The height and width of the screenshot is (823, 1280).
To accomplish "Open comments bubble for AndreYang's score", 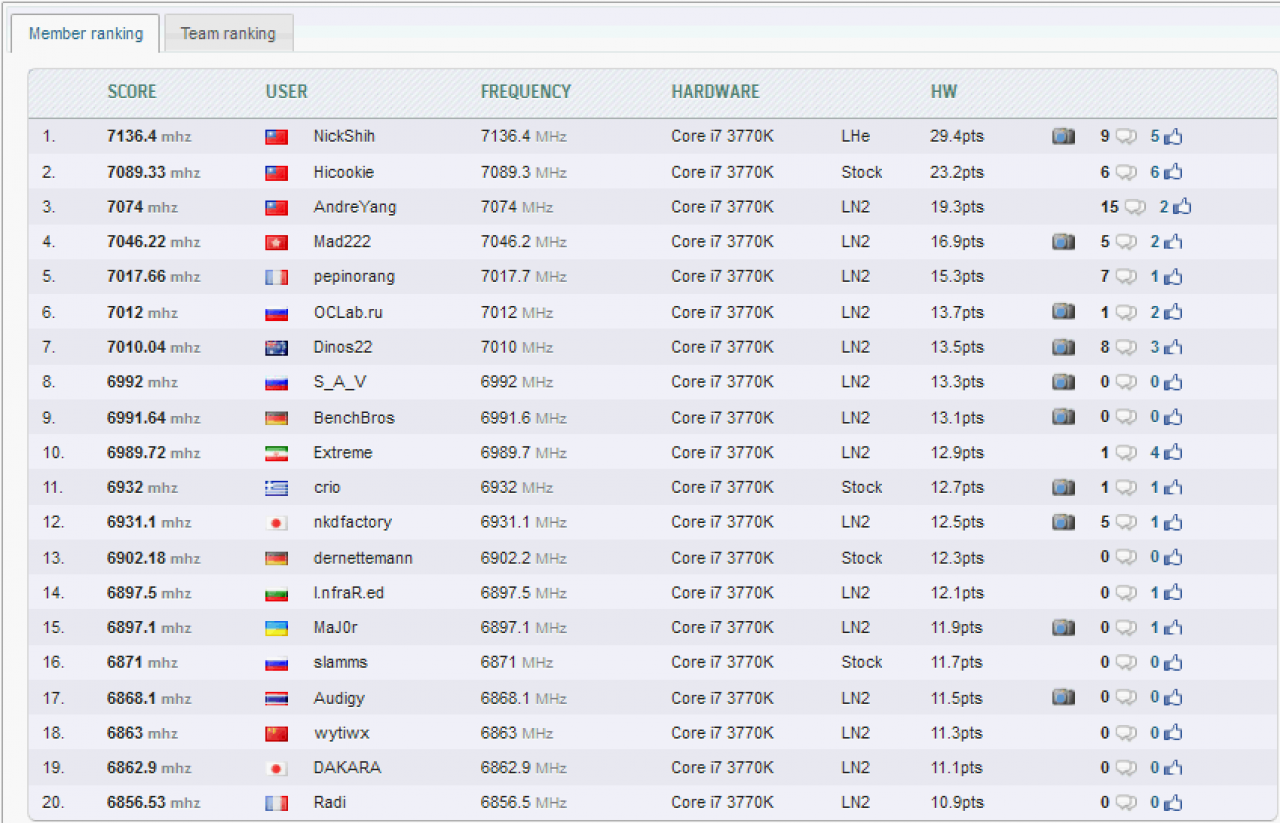I will pyautogui.click(x=1134, y=207).
